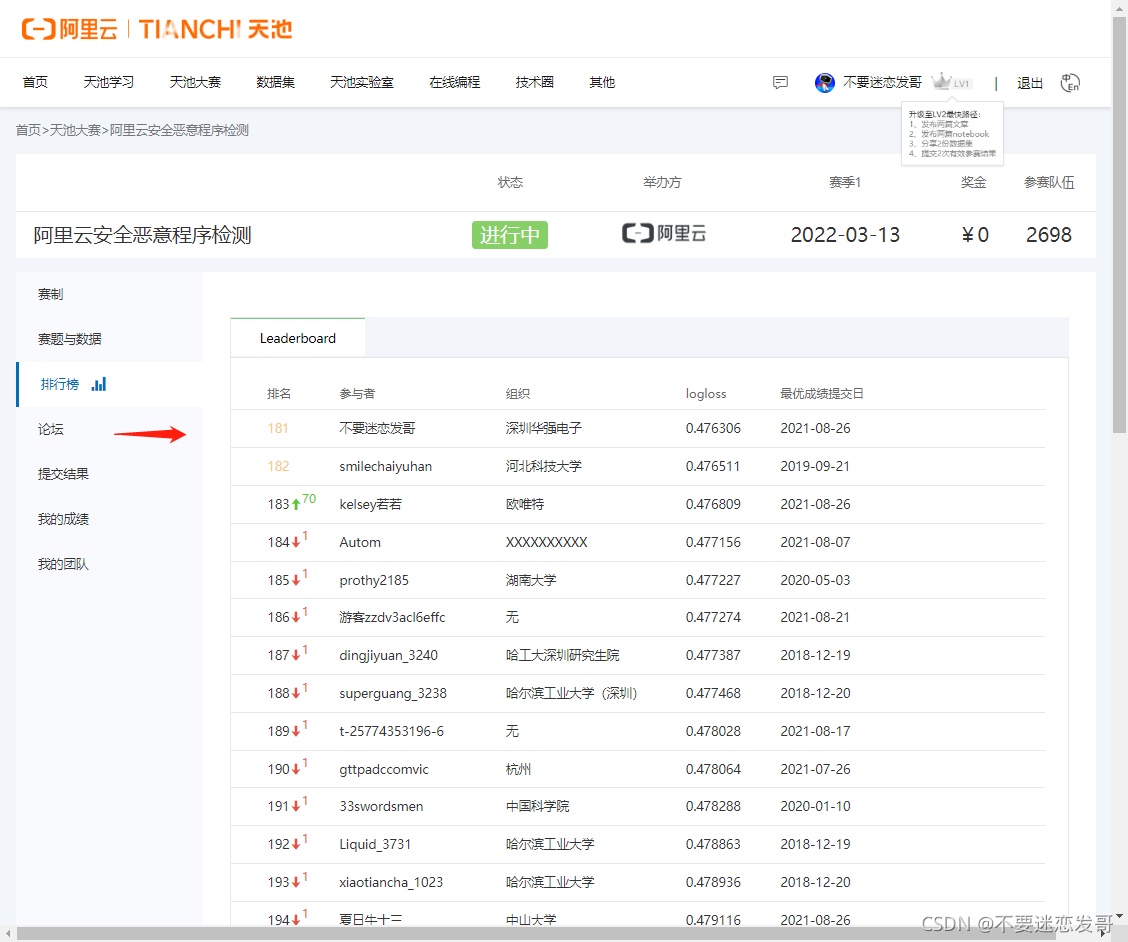Open the 首页 menu item
1128x942 pixels.
coord(35,82)
